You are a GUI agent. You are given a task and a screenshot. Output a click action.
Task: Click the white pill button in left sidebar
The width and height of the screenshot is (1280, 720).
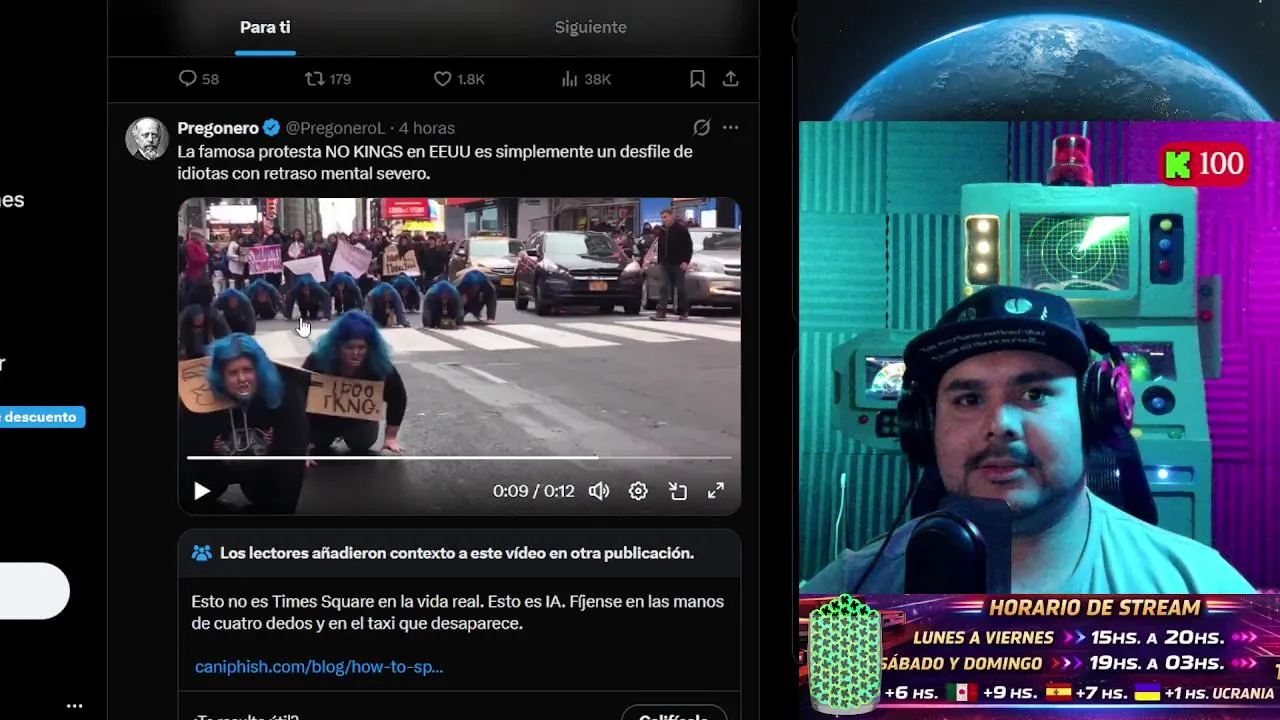(x=34, y=590)
